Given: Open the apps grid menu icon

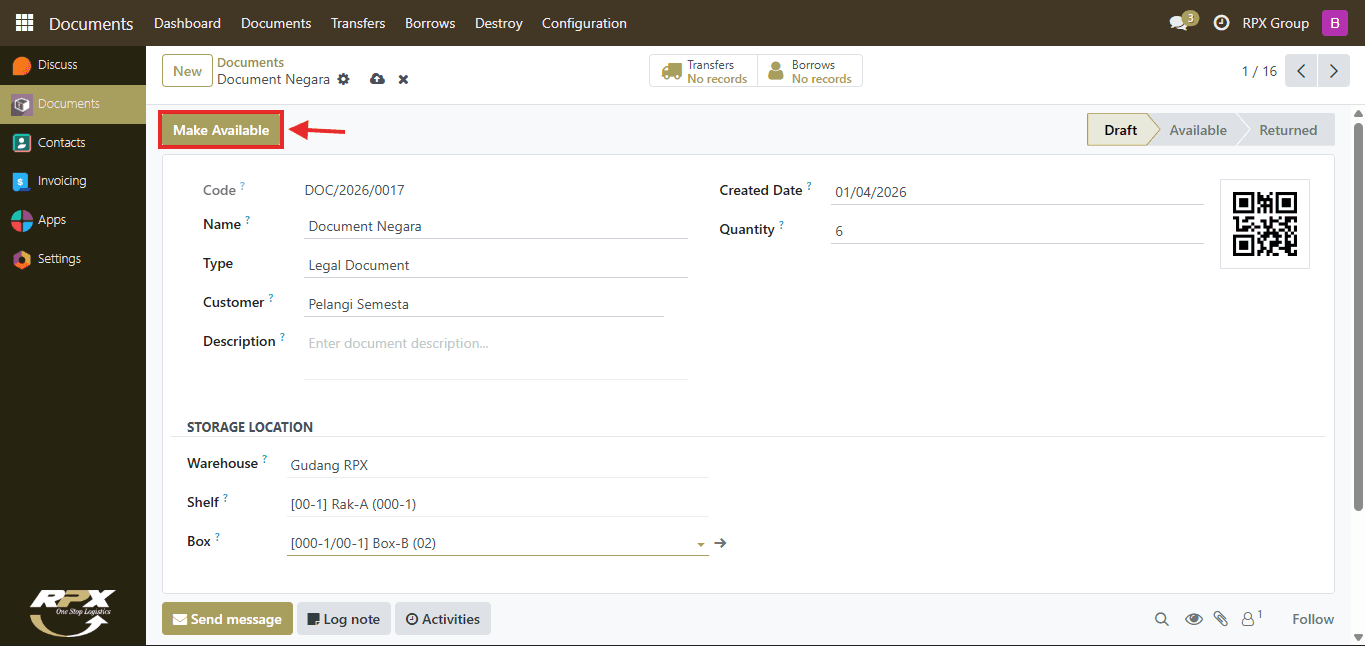Looking at the screenshot, I should tap(24, 23).
